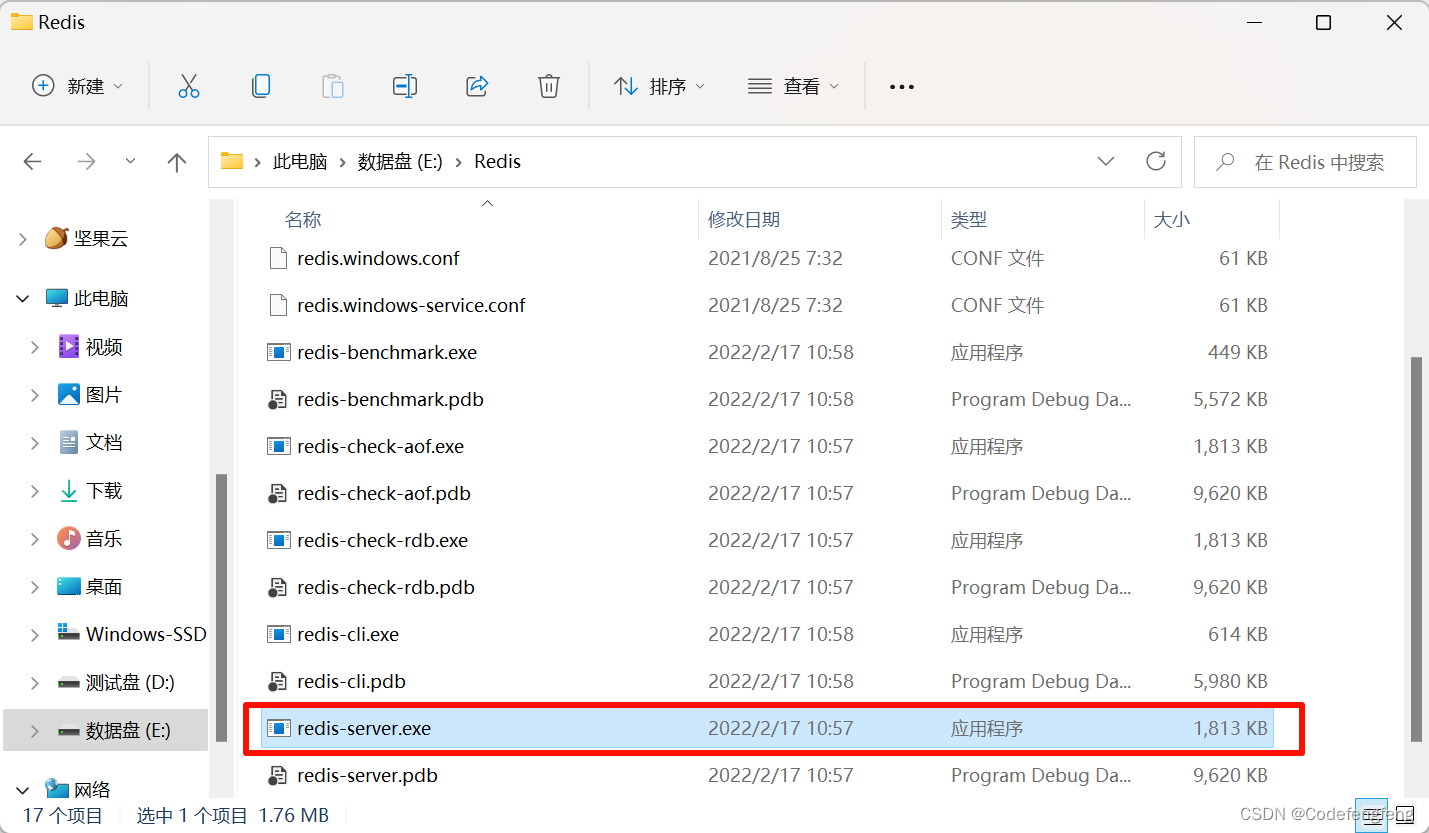
Task: Click the 在 Redis 中搜索 search box
Action: coord(1305,162)
